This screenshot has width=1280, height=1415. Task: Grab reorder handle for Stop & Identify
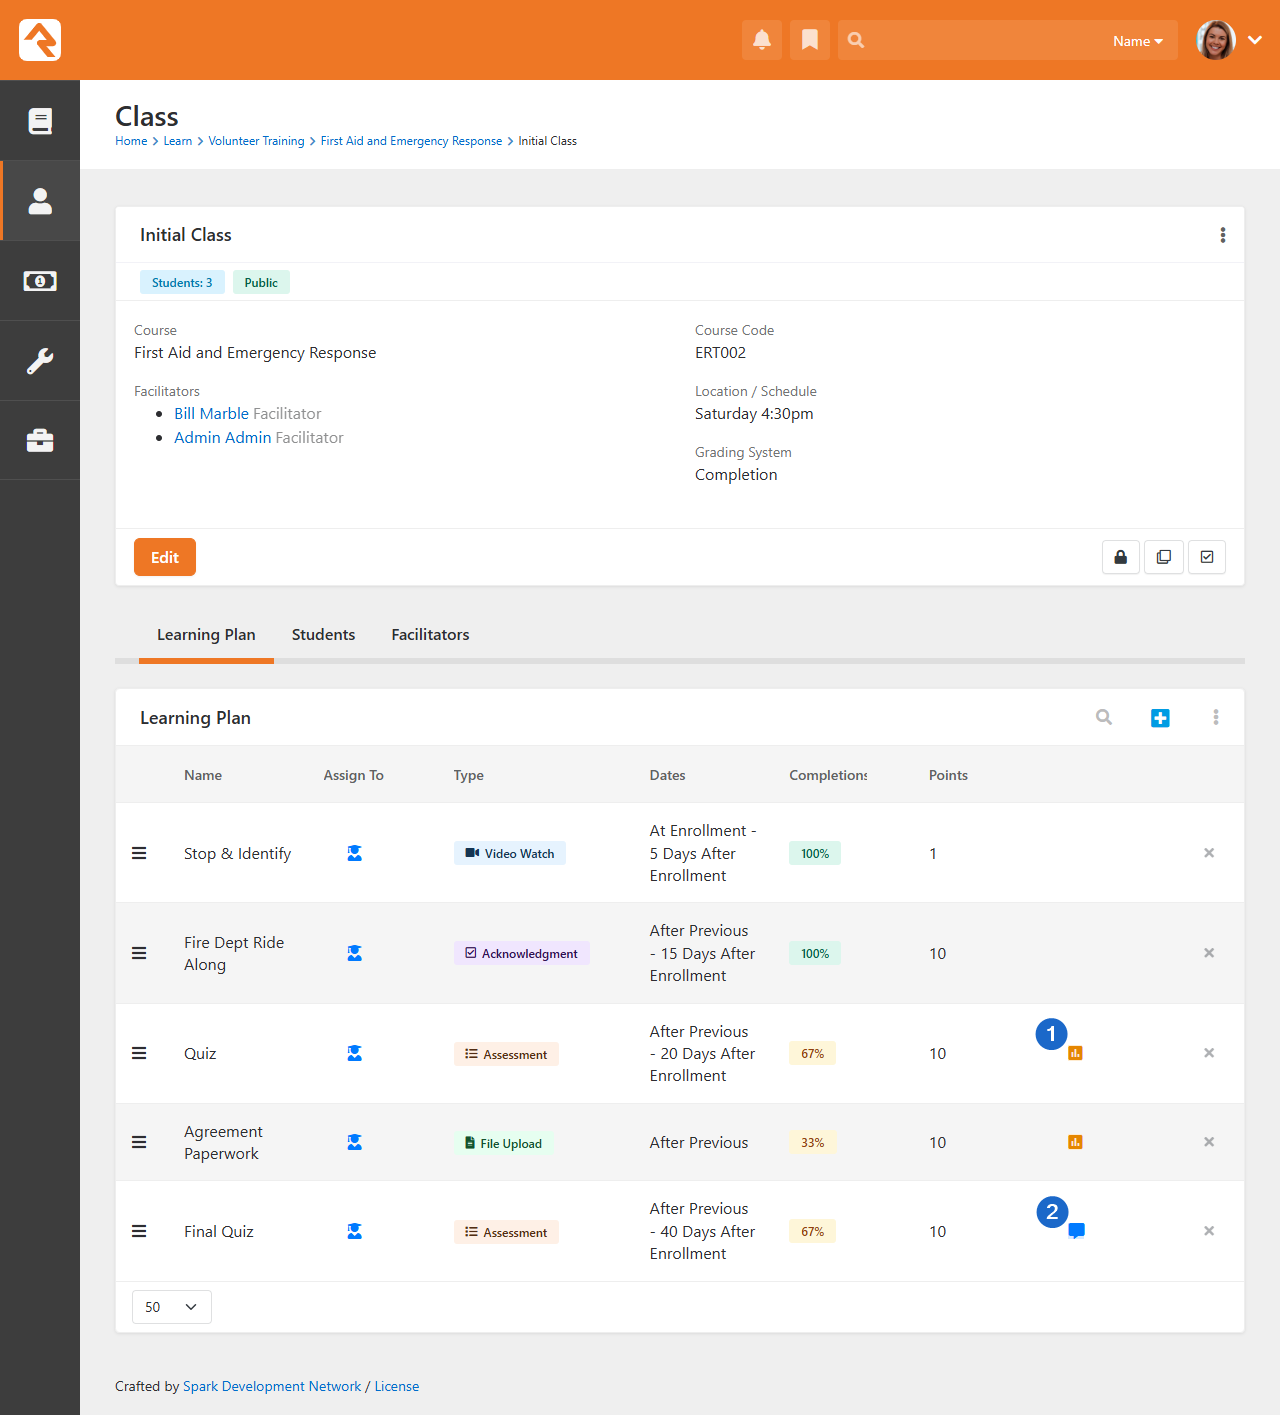pos(139,853)
